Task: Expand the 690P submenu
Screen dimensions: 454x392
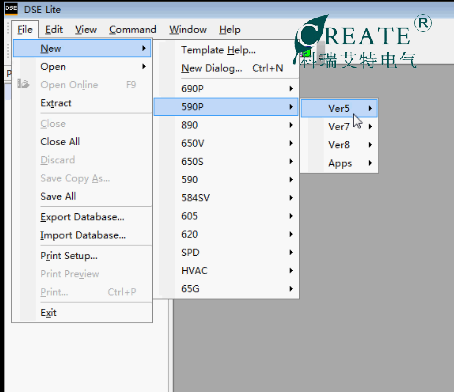Action: tap(226, 89)
